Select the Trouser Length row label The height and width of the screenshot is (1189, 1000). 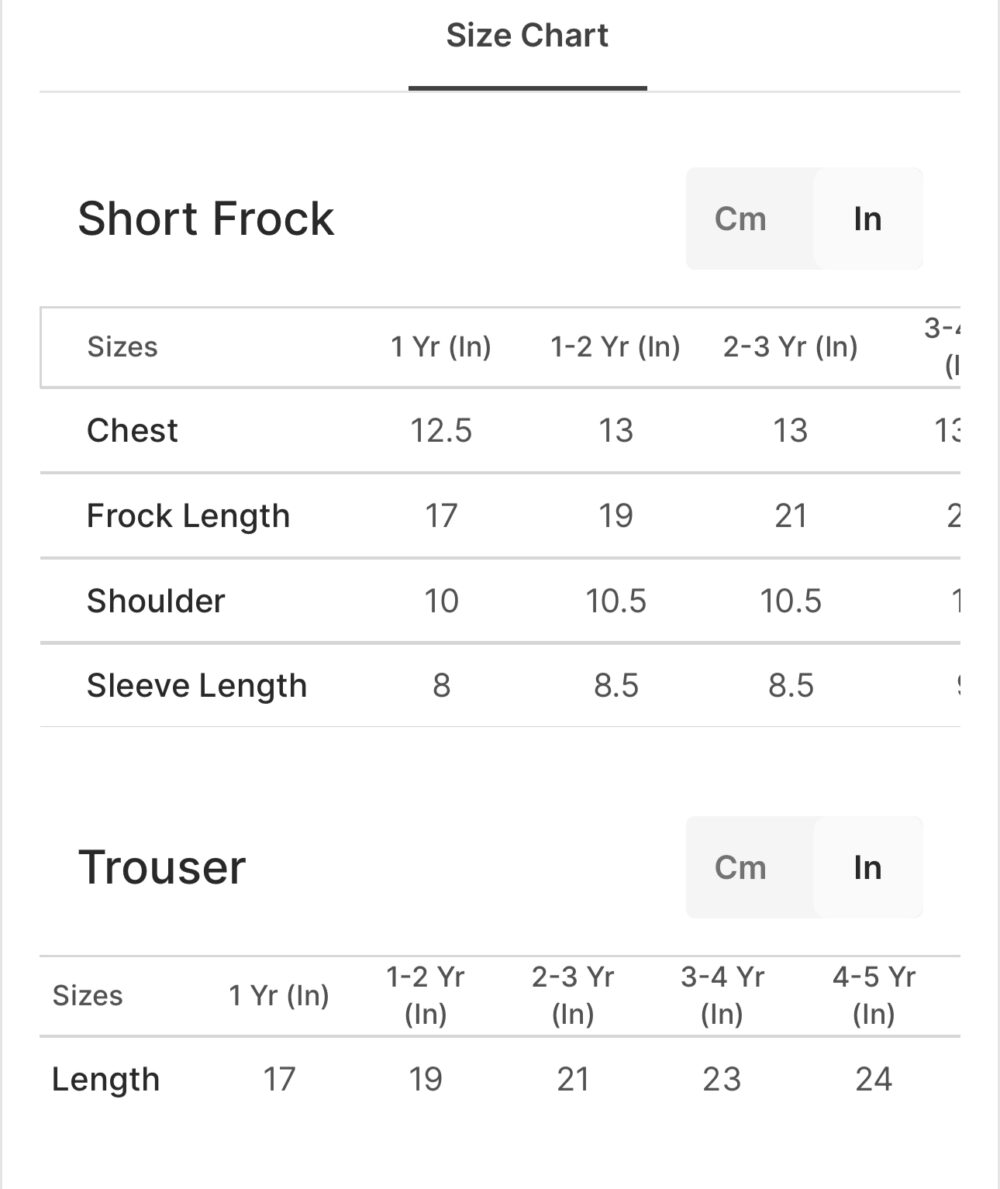pyautogui.click(x=105, y=1080)
